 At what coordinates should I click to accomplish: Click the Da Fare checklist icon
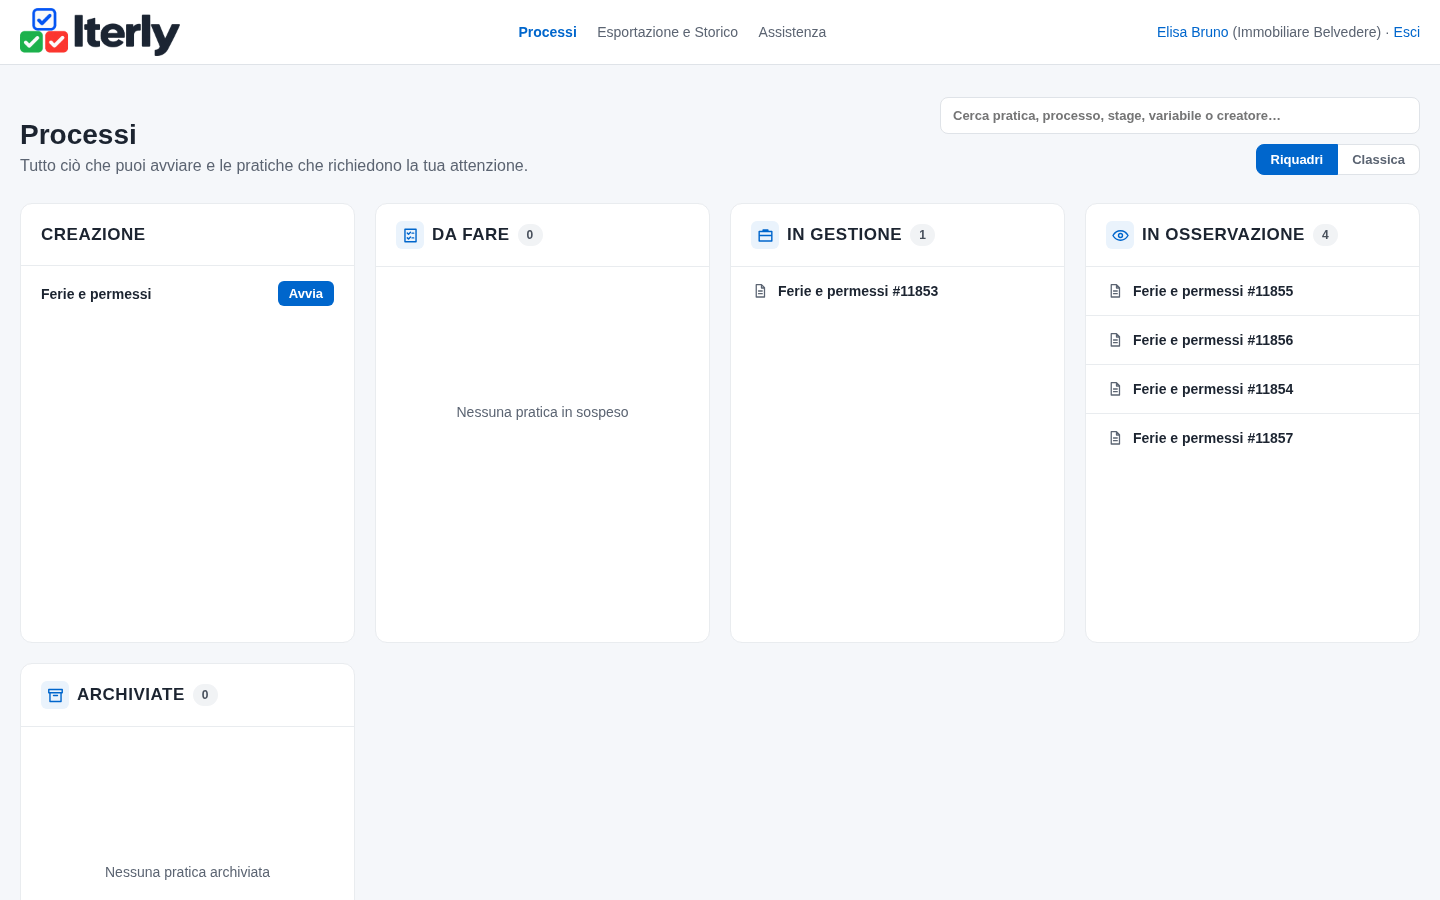[410, 235]
